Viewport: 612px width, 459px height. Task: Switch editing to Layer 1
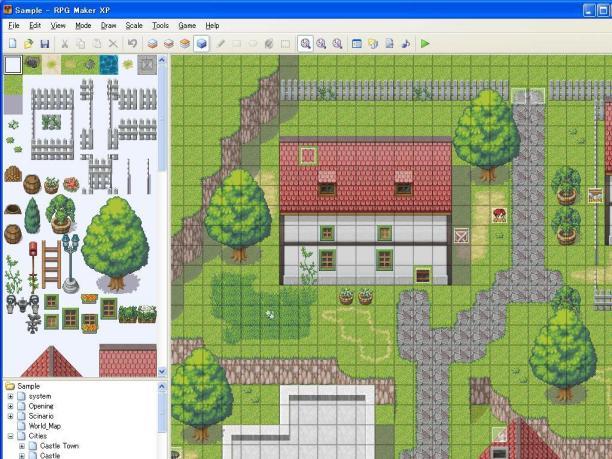[152, 44]
